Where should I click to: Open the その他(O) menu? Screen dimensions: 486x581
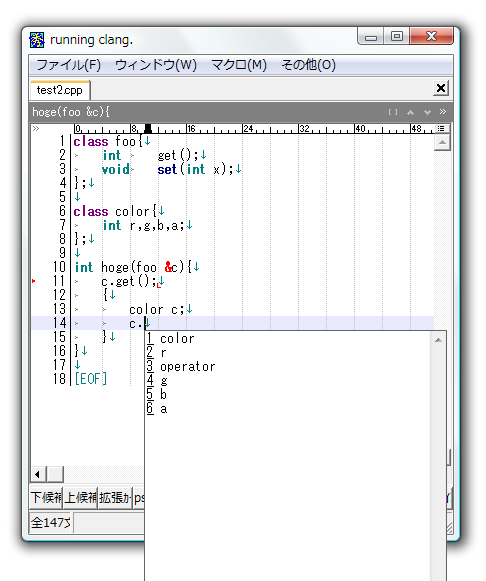coord(309,65)
